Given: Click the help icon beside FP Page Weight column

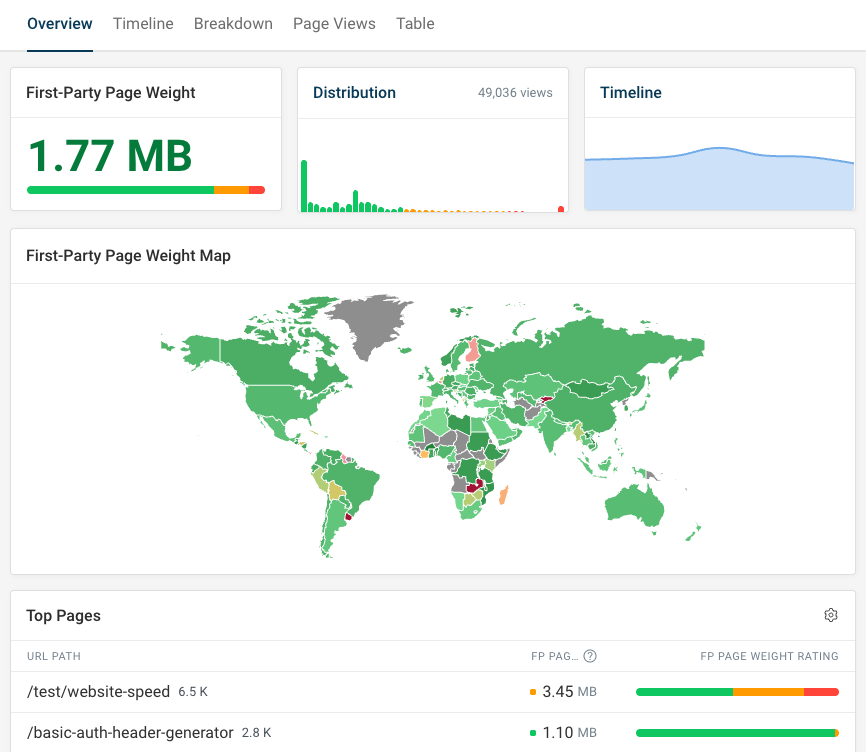Looking at the screenshot, I should tap(589, 656).
